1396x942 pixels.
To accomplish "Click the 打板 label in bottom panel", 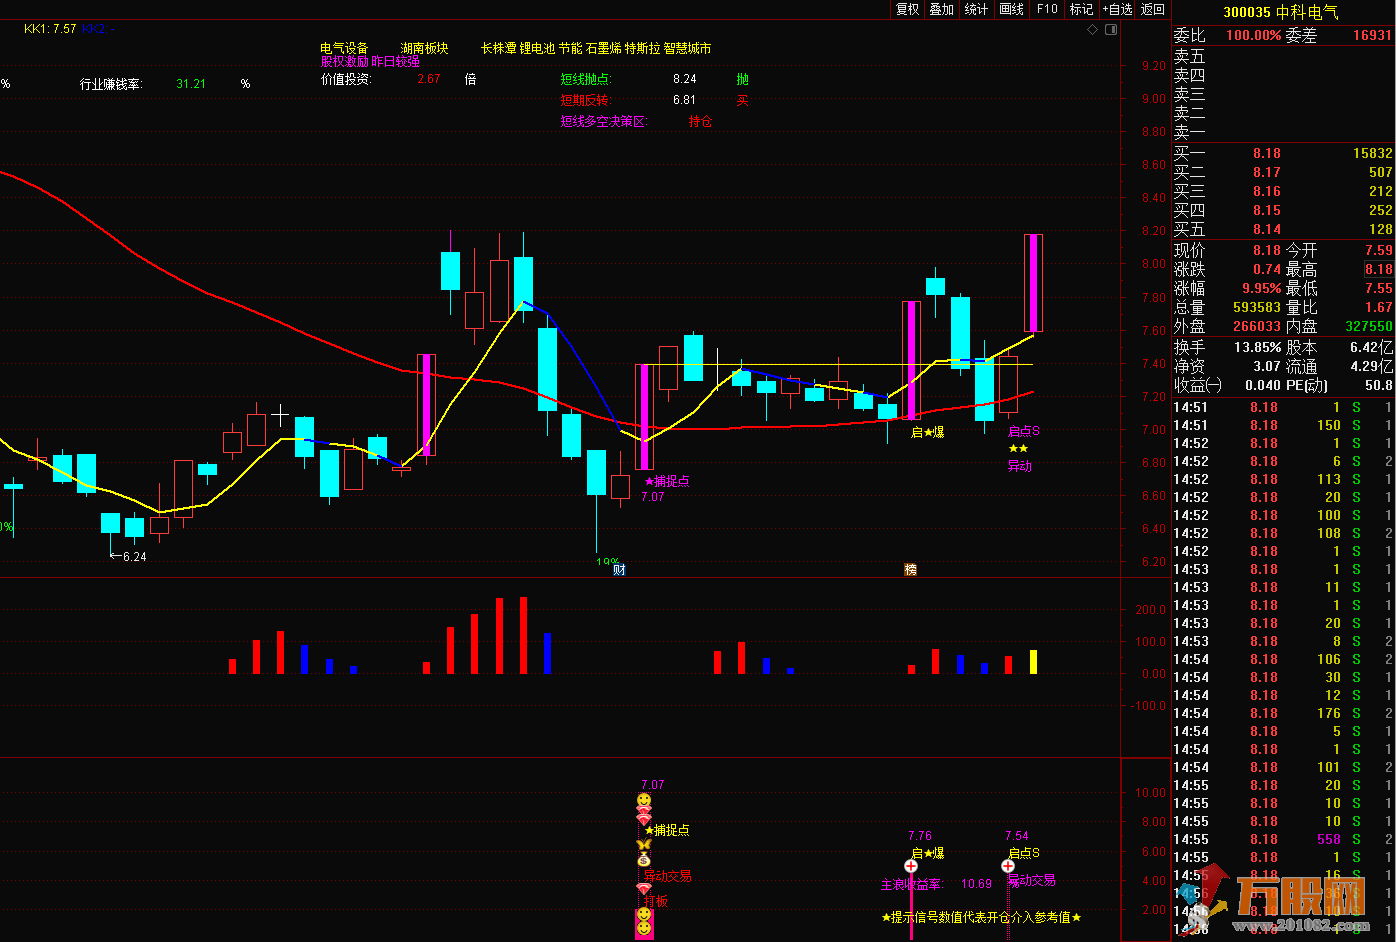I will click(x=656, y=901).
